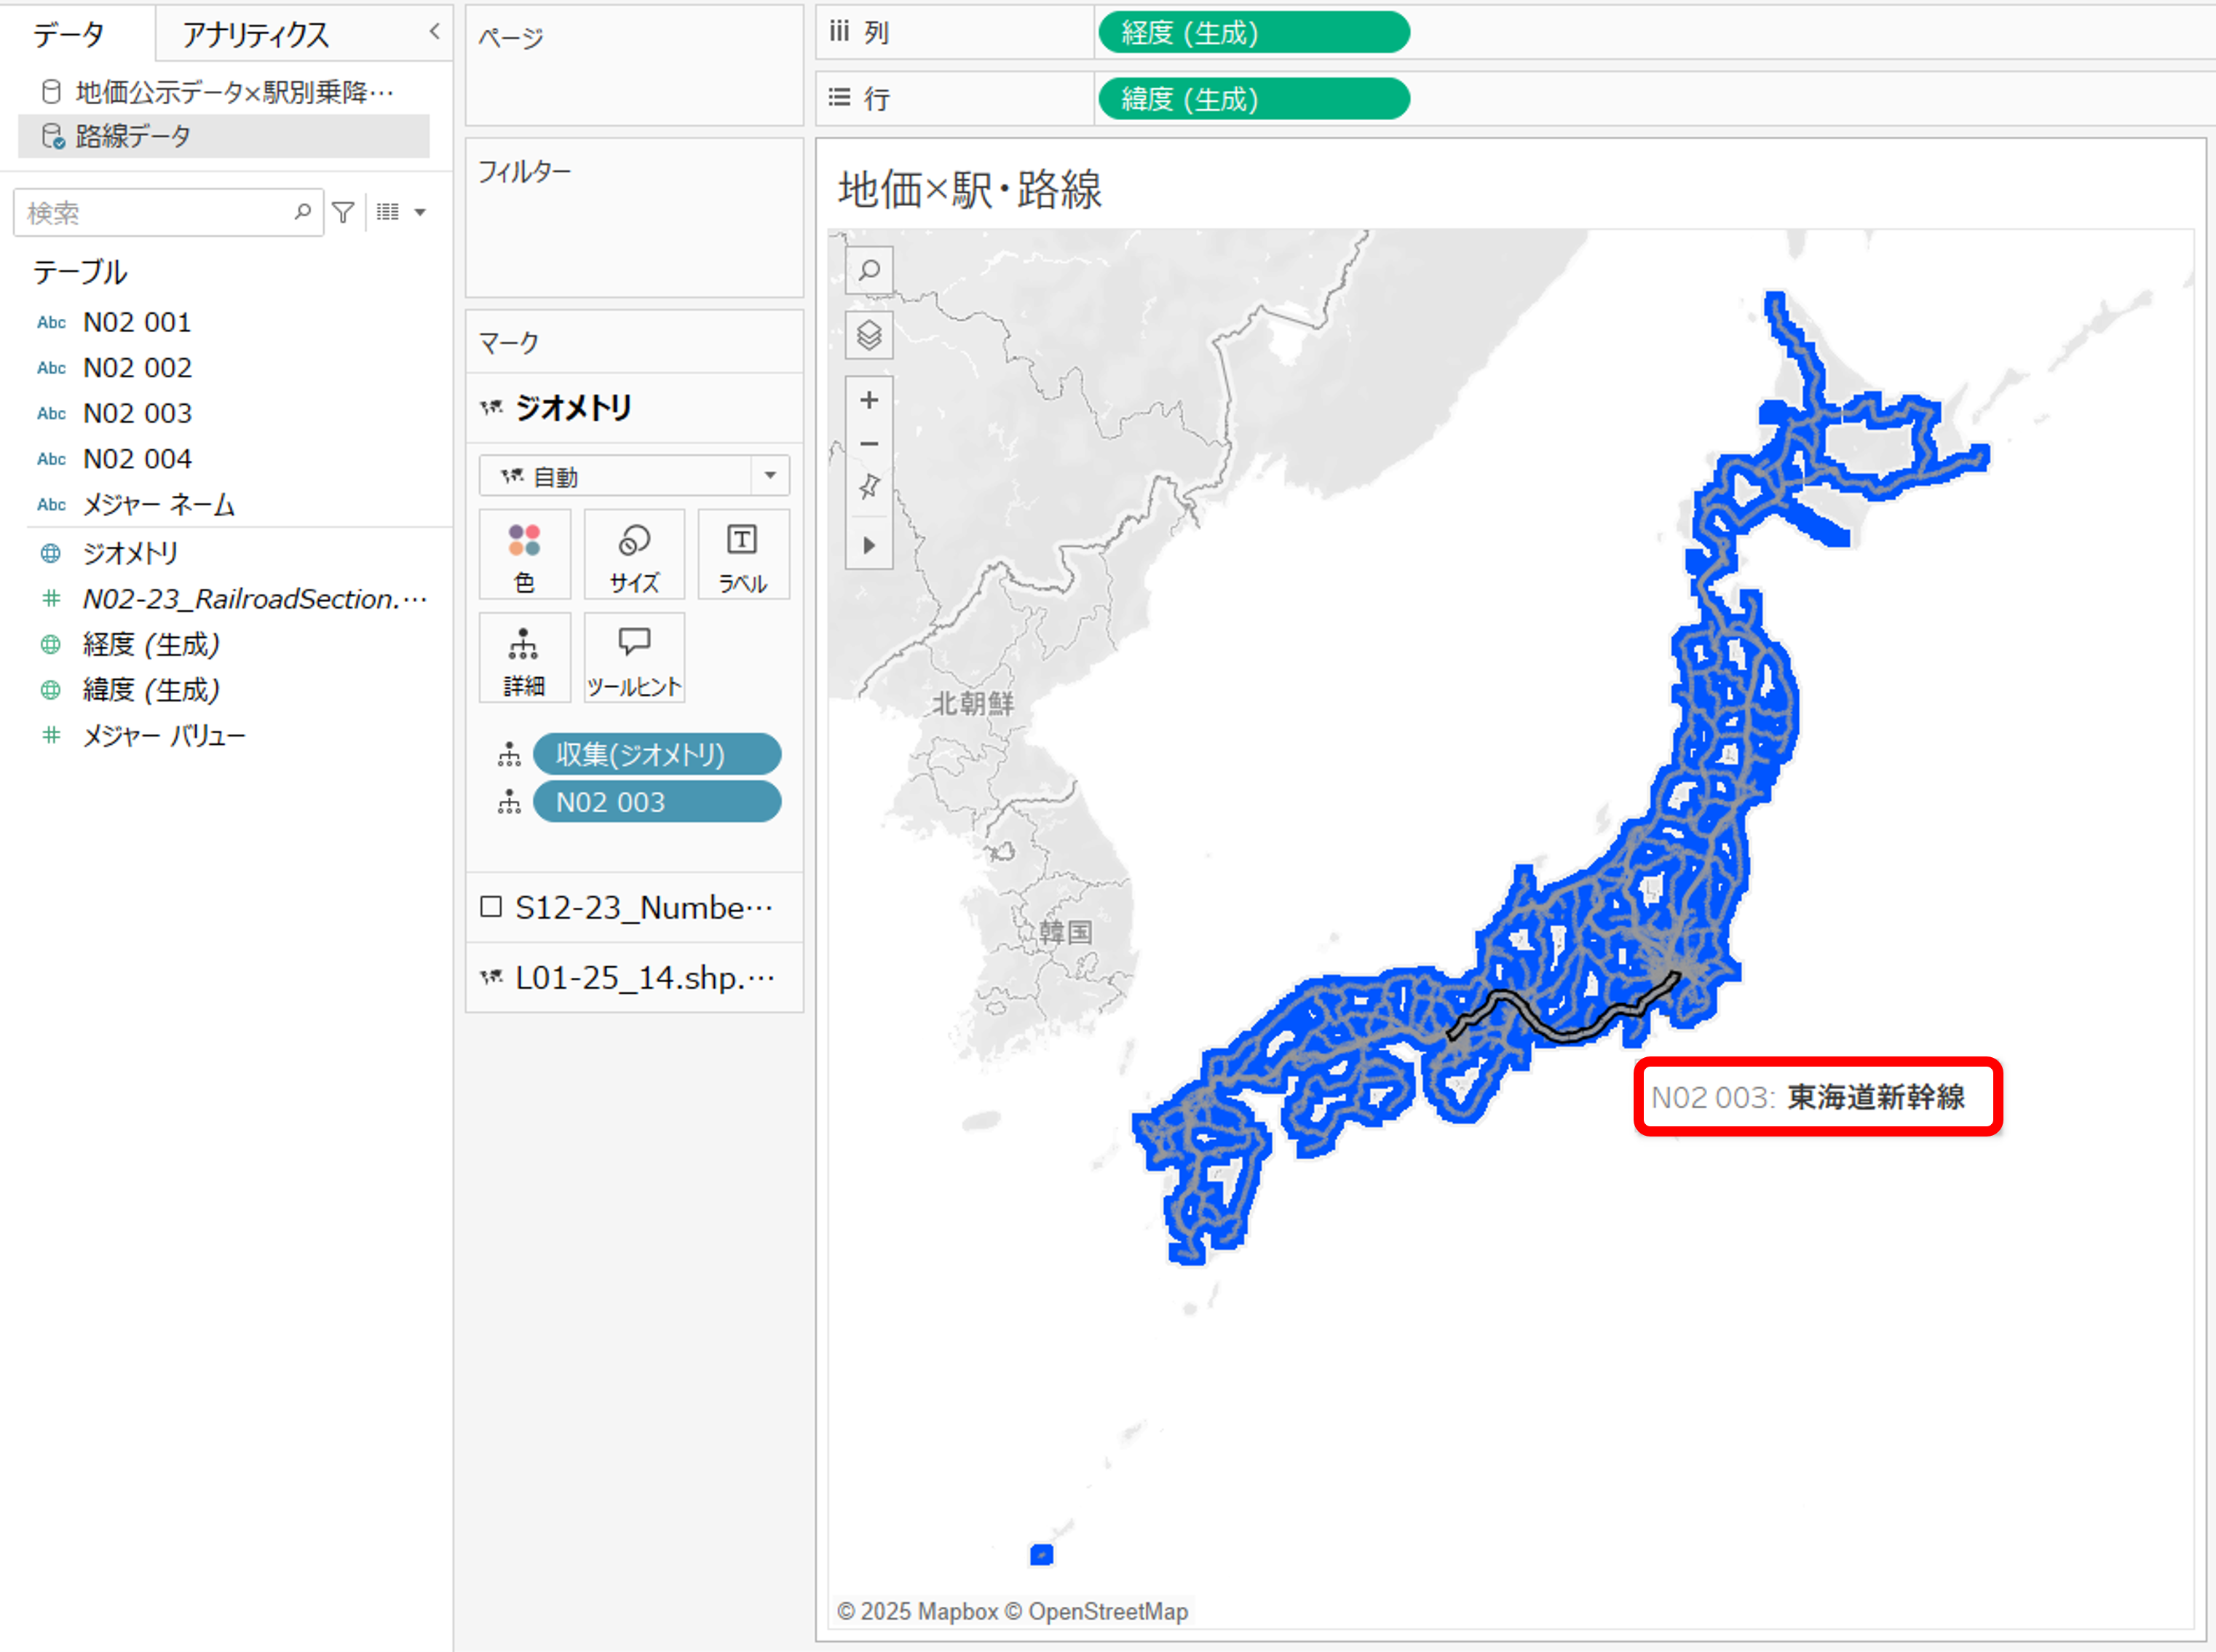2216x1652 pixels.
Task: Expand the map tools arrow flyout
Action: pyautogui.click(x=869, y=545)
